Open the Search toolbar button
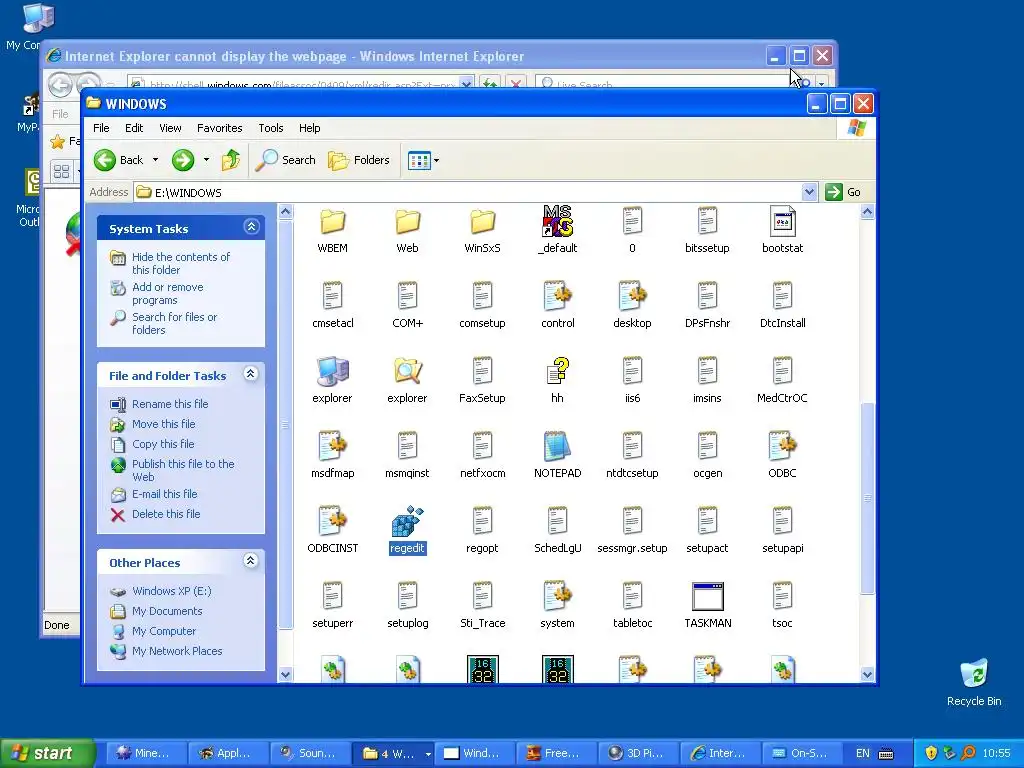 pyautogui.click(x=285, y=160)
